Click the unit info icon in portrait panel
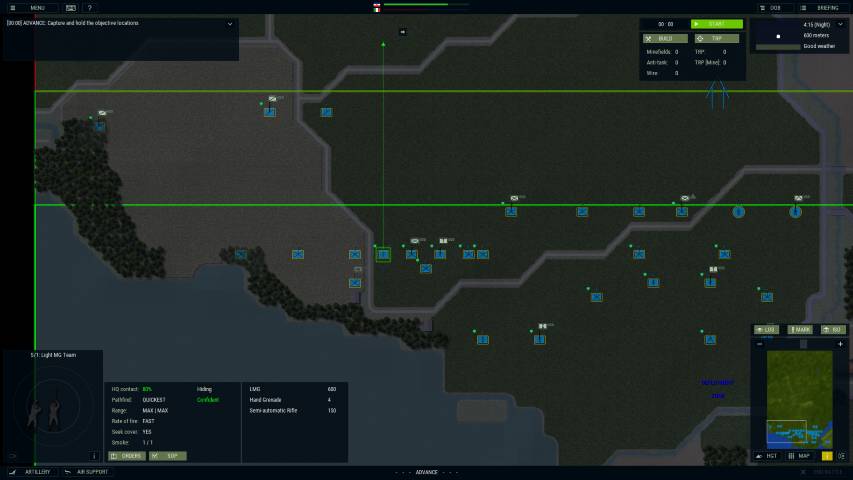This screenshot has width=853, height=480. click(x=94, y=456)
